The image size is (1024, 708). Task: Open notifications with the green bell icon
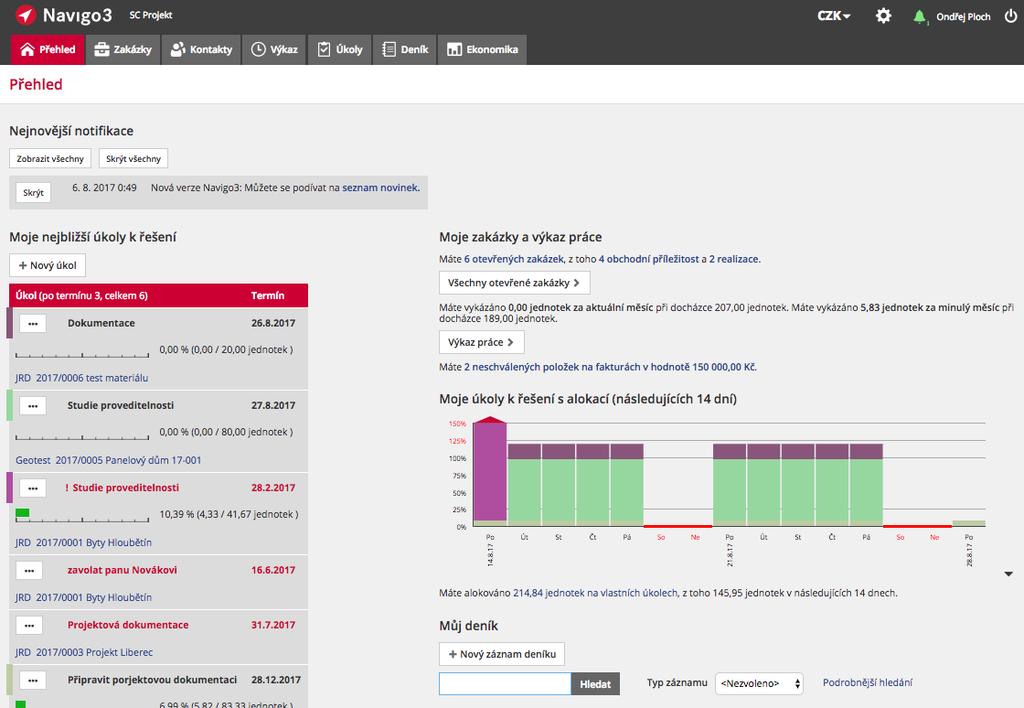[x=920, y=16]
